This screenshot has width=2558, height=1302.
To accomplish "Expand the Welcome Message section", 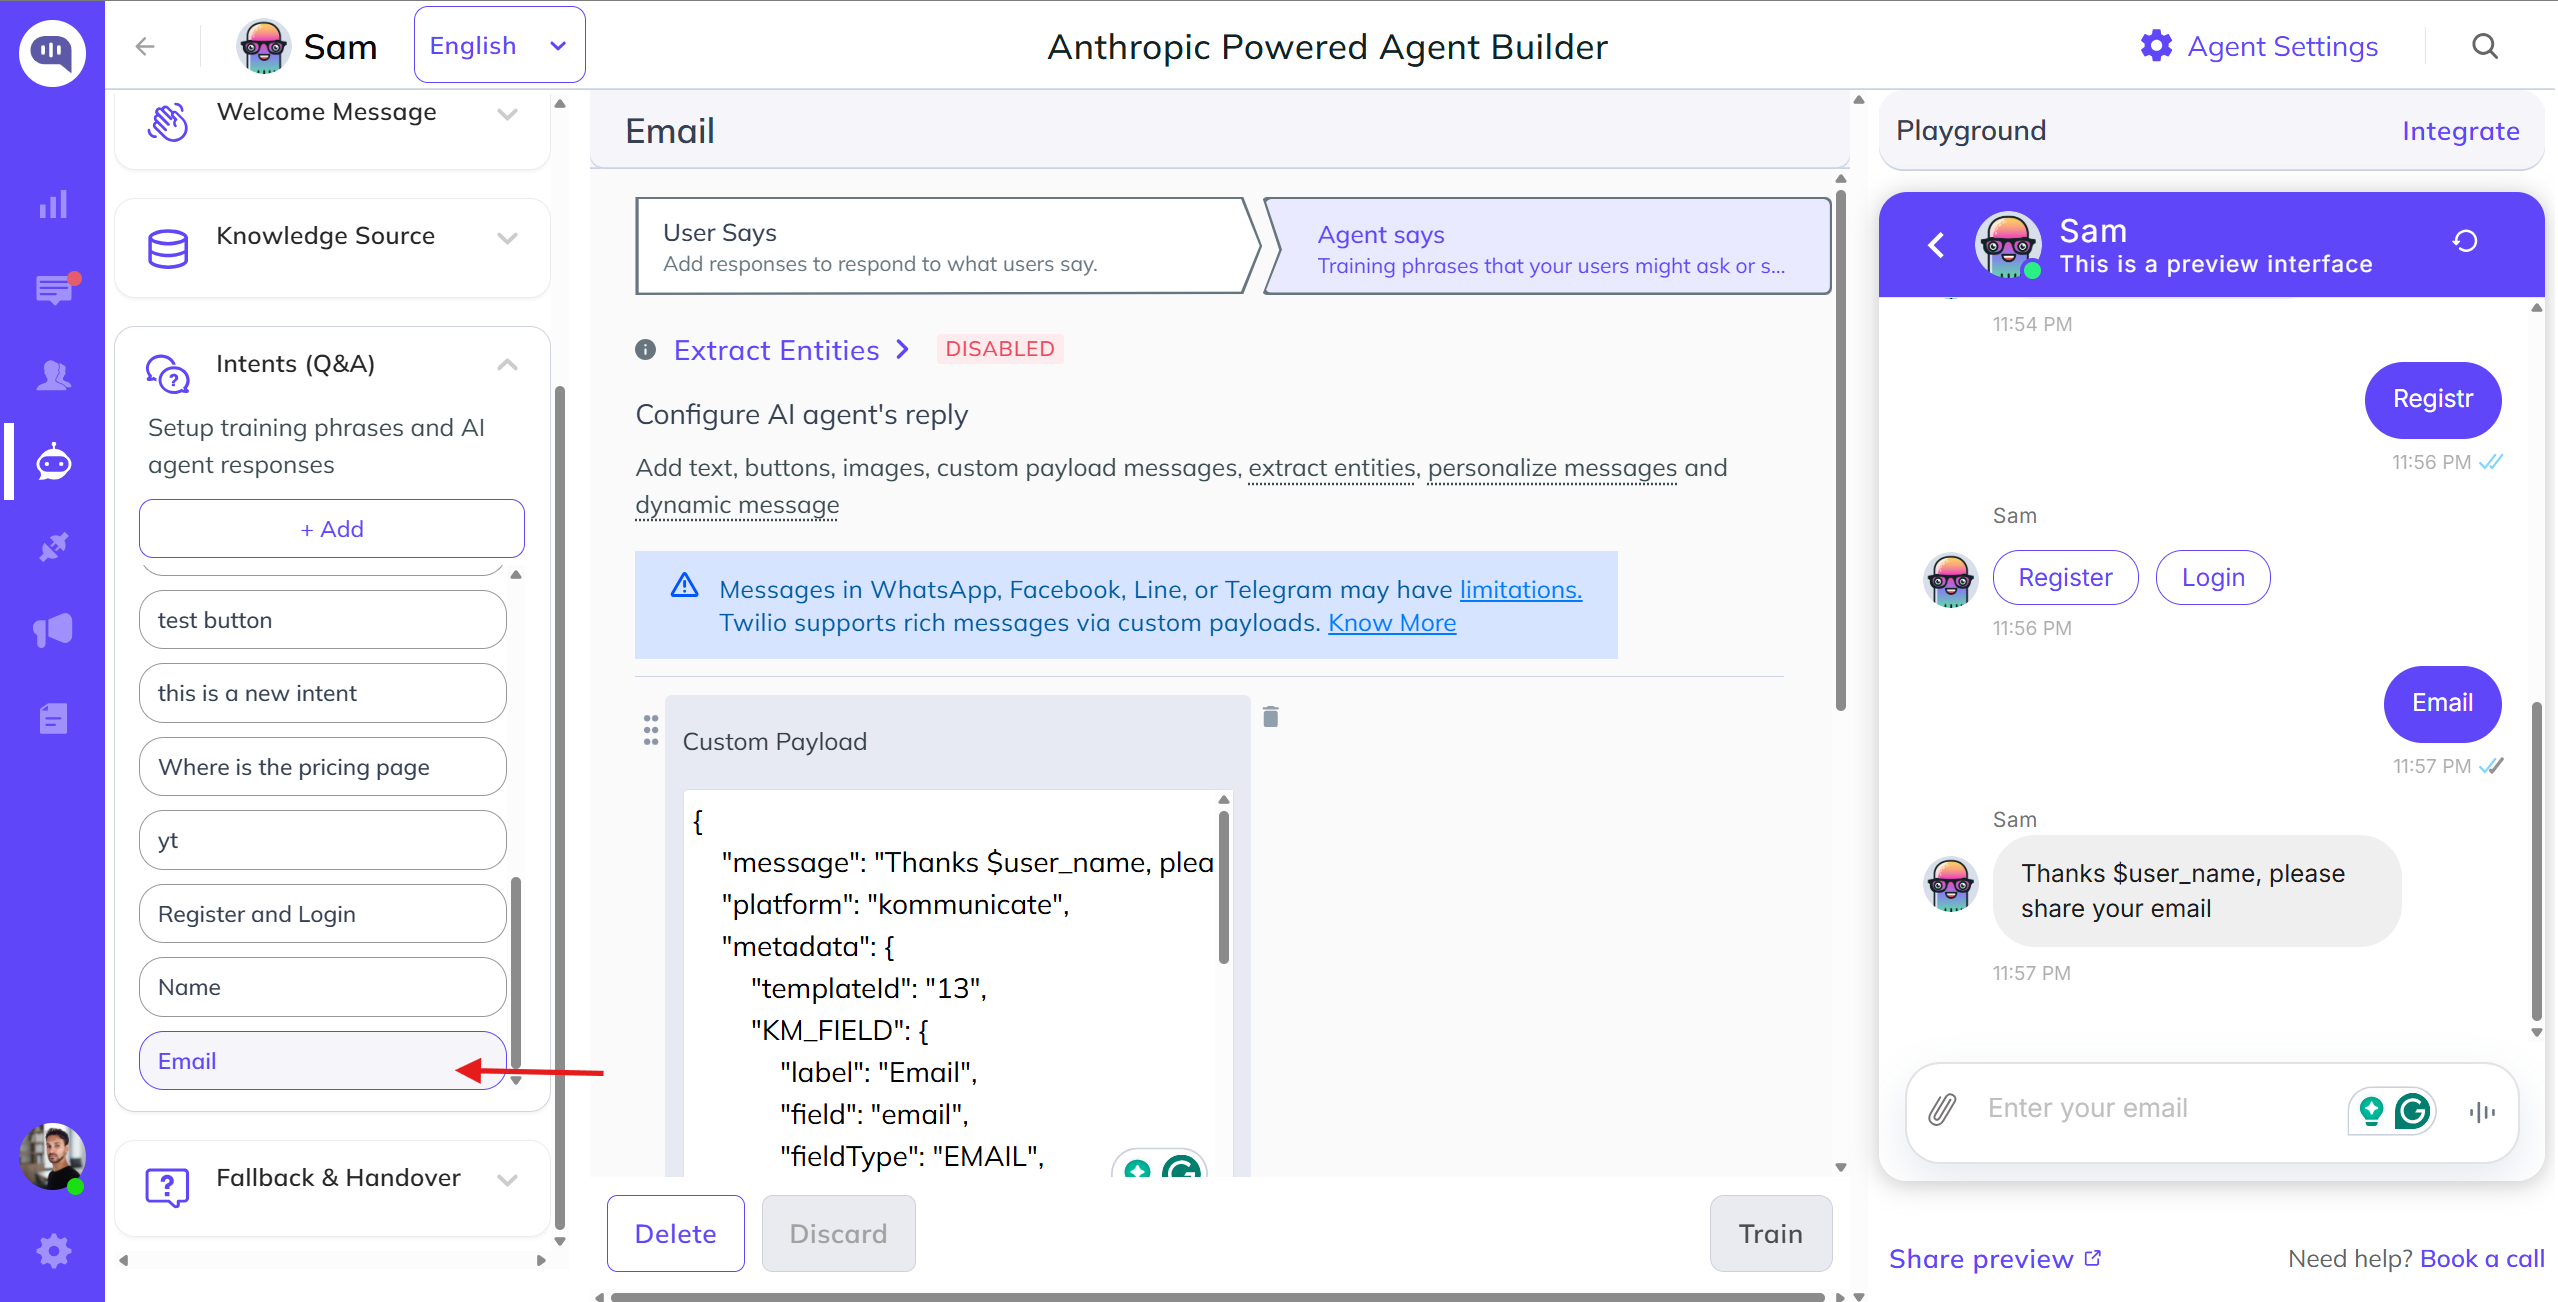I will pos(508,115).
